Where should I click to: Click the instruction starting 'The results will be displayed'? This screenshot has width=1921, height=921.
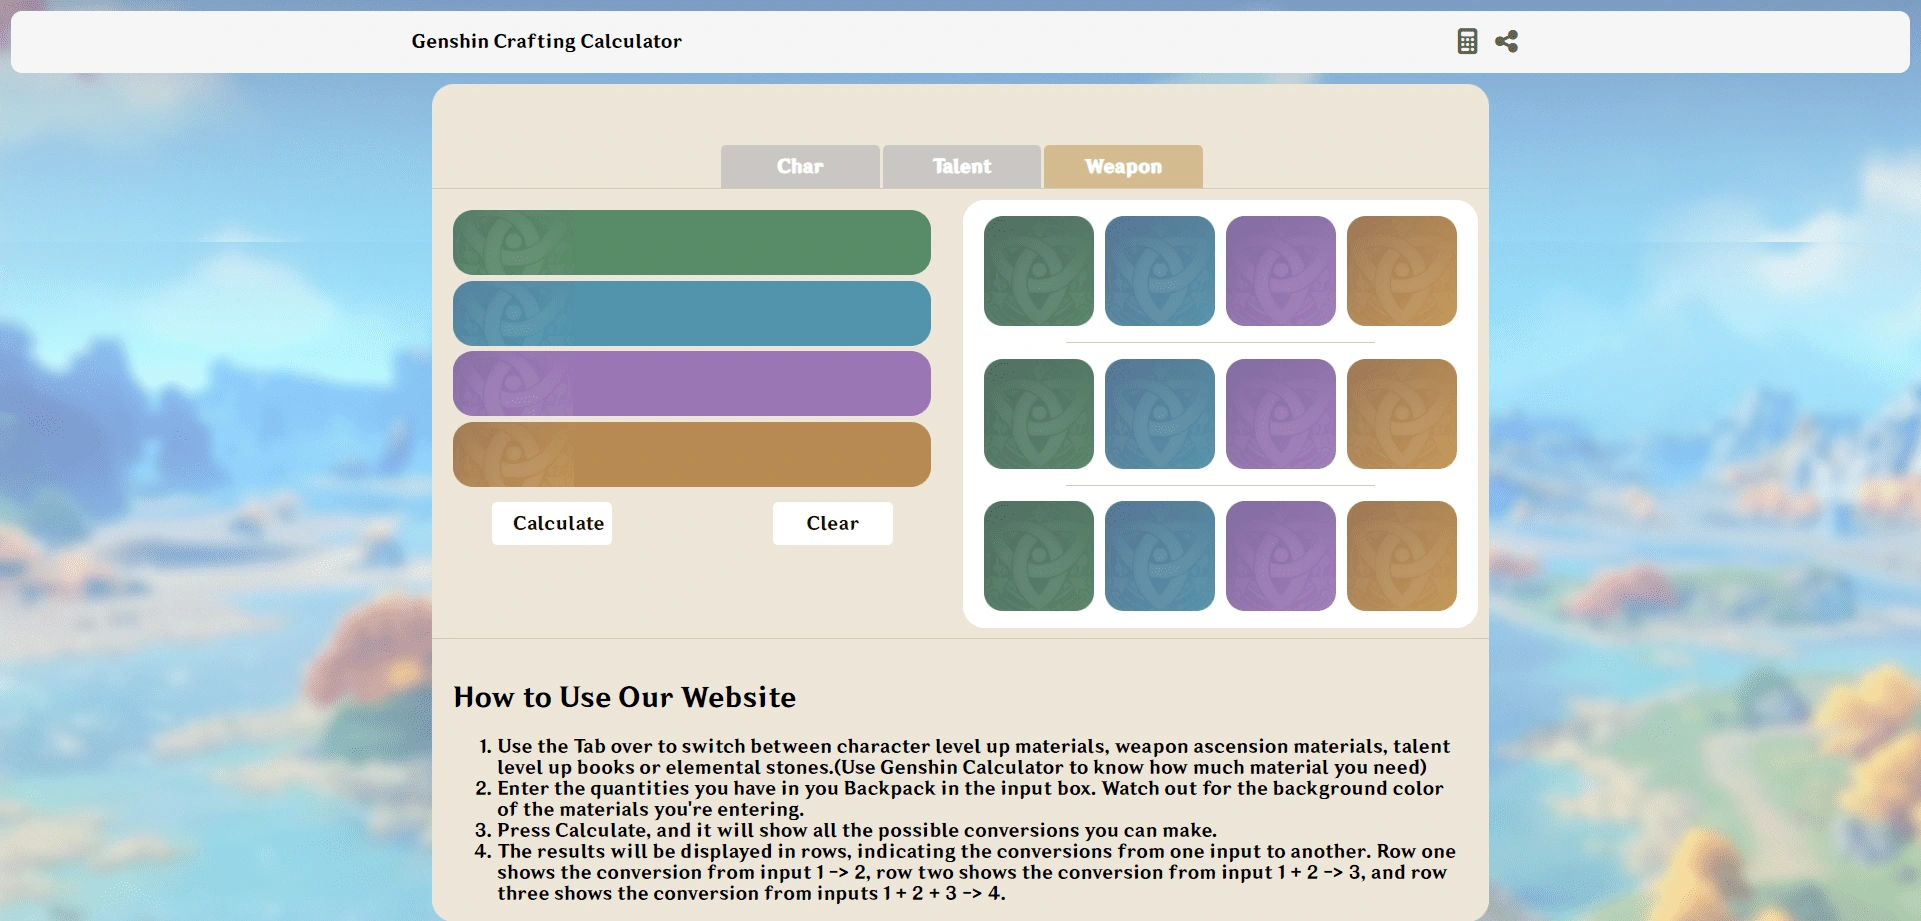pyautogui.click(x=977, y=872)
